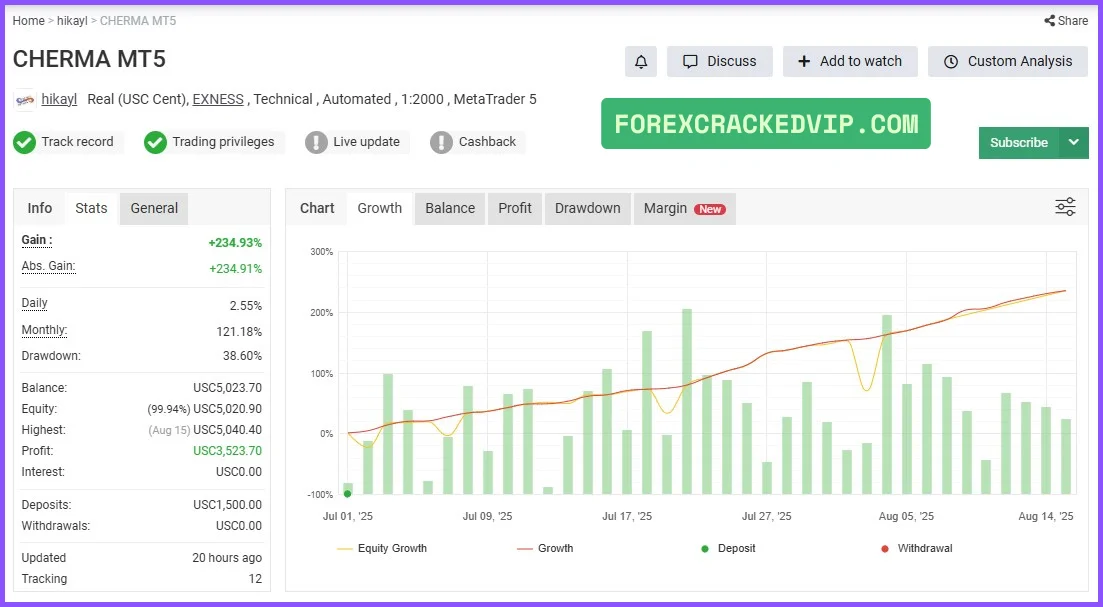The height and width of the screenshot is (607, 1103).
Task: Toggle Equity Growth legend series
Action: point(382,548)
